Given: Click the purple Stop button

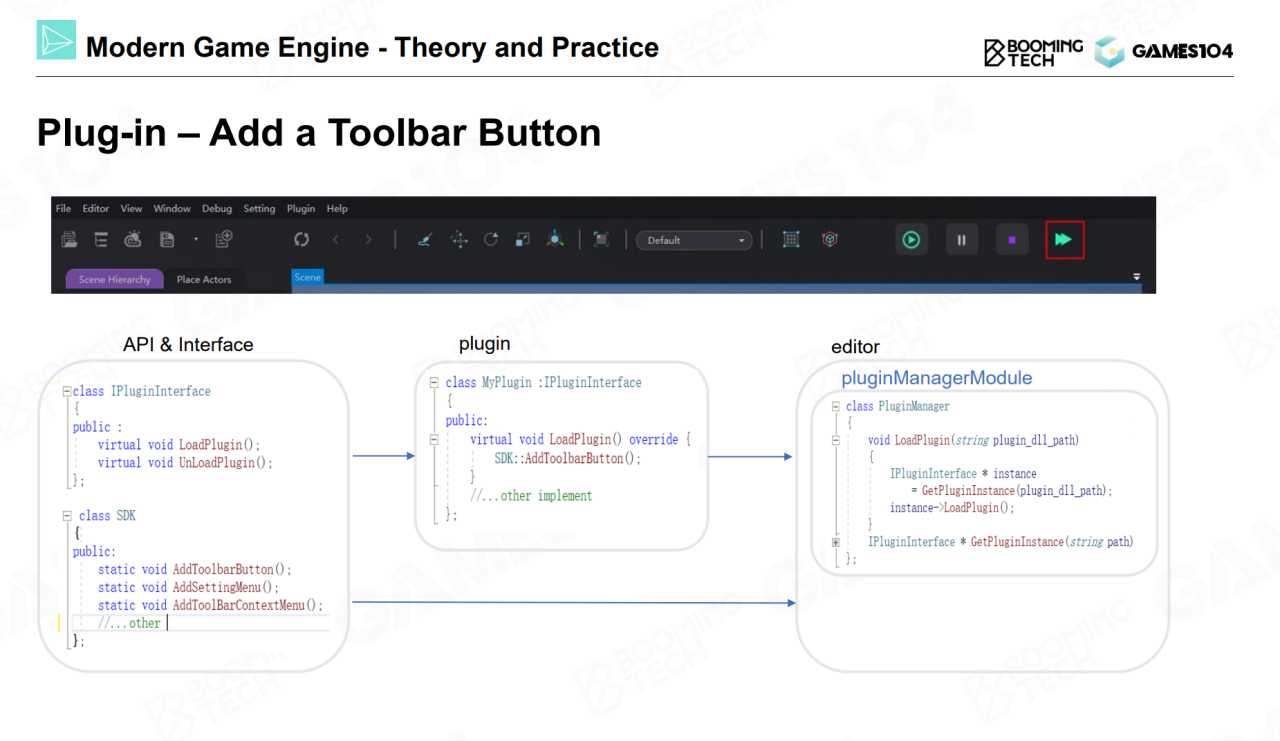Looking at the screenshot, I should [x=1012, y=240].
